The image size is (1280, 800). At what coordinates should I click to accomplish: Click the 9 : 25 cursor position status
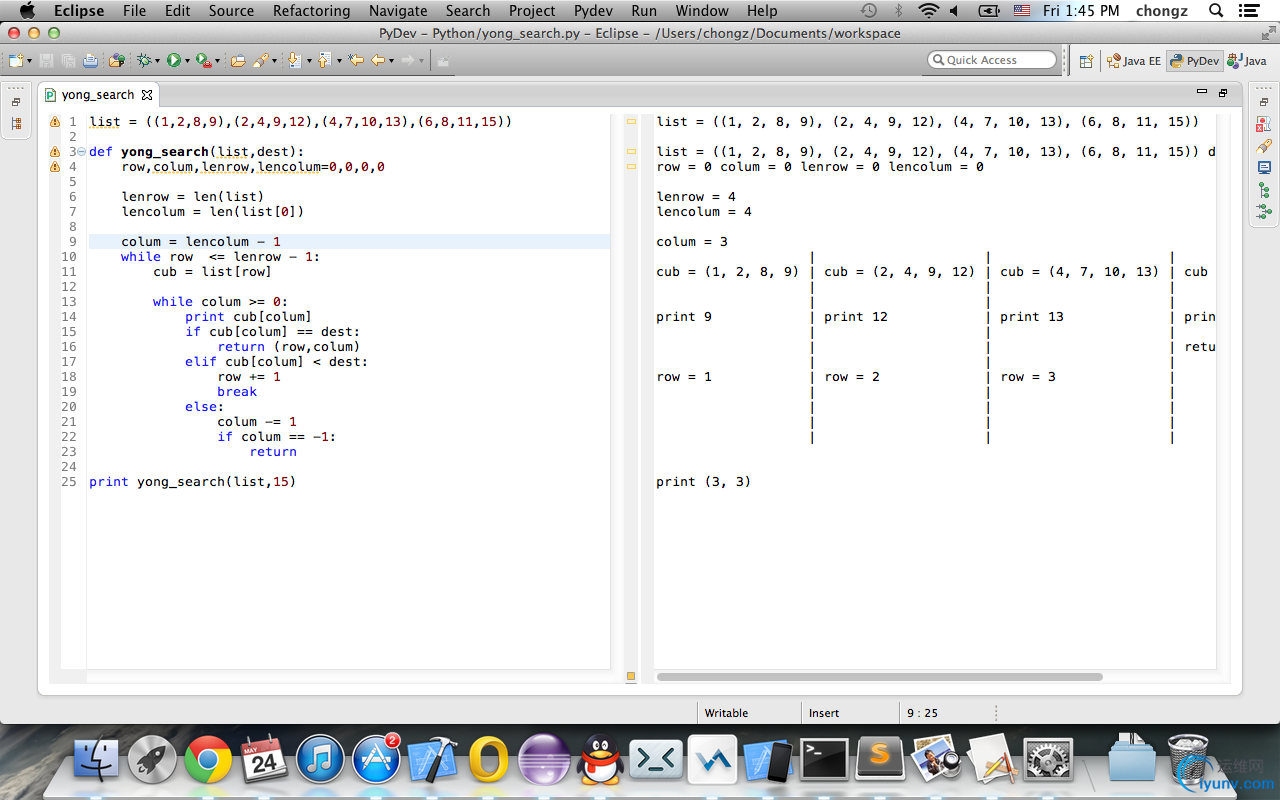(x=922, y=713)
